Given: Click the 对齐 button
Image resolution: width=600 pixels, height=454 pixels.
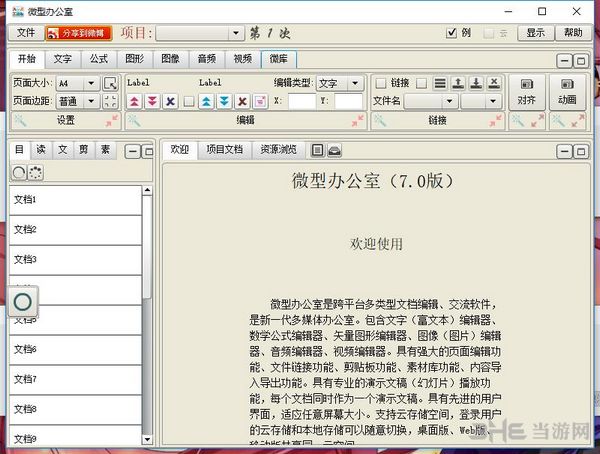Looking at the screenshot, I should [x=527, y=93].
